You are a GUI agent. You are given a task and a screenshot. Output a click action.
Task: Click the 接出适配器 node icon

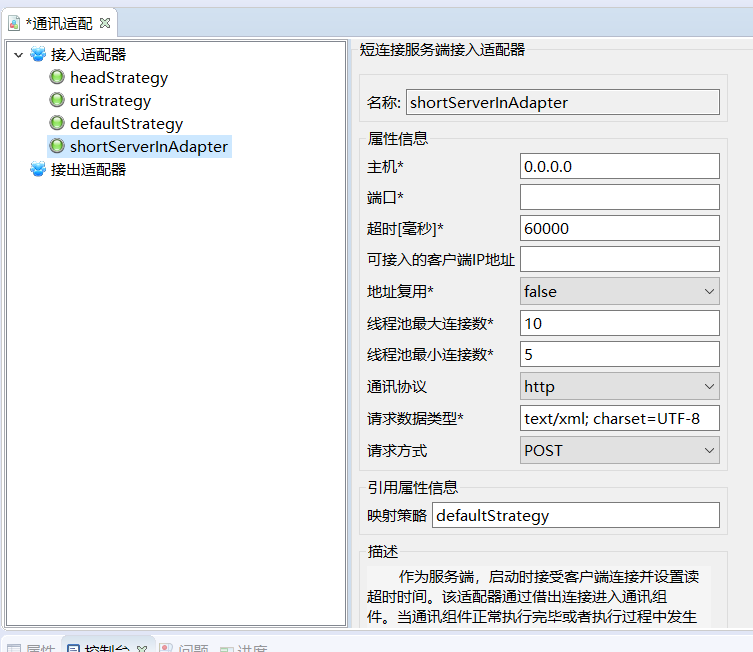(38, 170)
